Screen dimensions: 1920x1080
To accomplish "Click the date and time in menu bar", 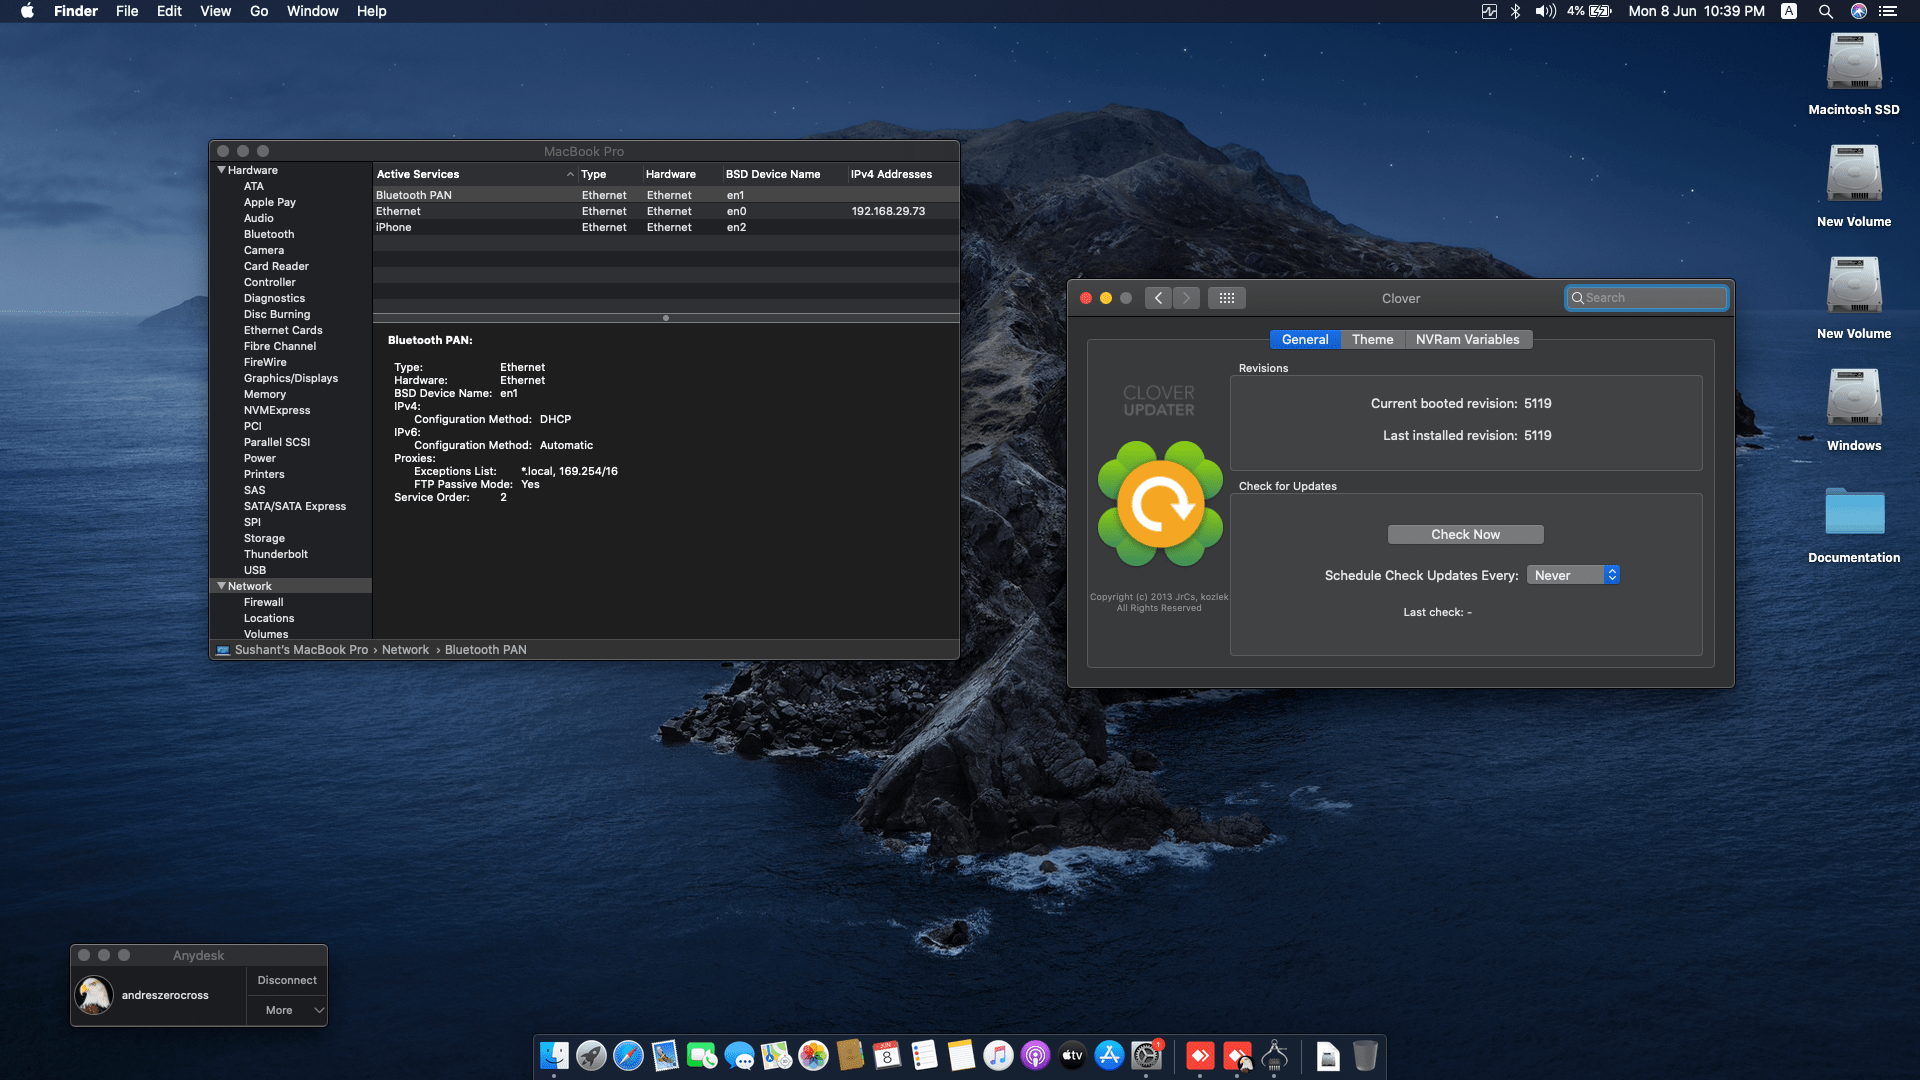I will pyautogui.click(x=1696, y=11).
